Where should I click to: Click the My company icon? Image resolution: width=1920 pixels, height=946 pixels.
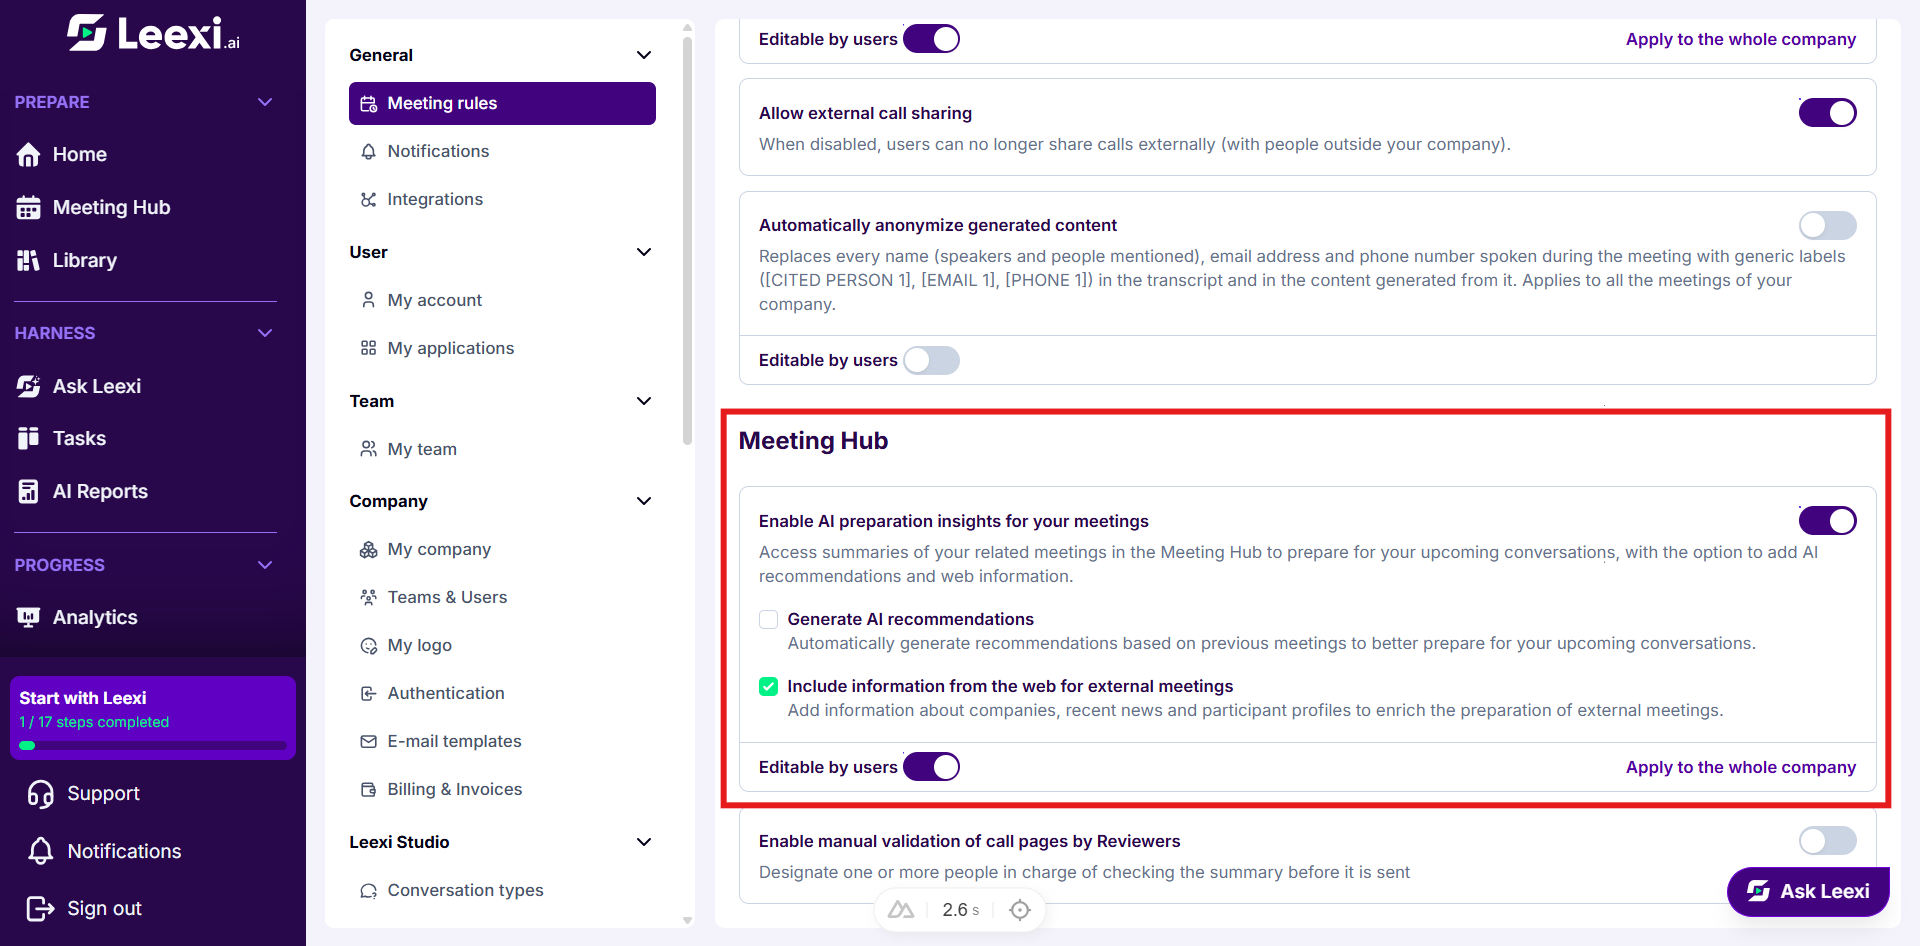click(x=369, y=549)
